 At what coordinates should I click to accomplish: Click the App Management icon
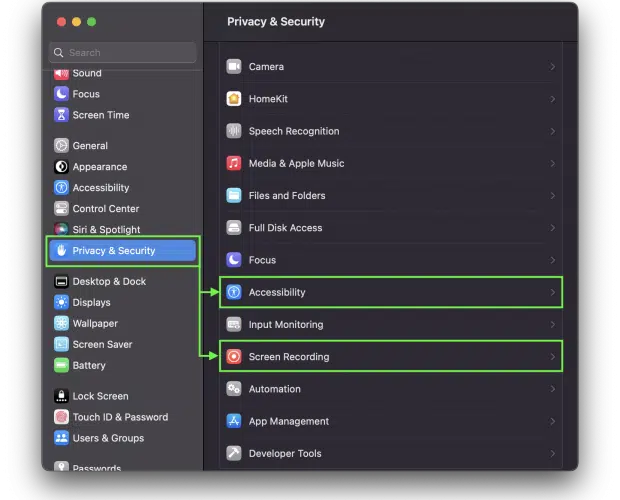click(x=234, y=421)
